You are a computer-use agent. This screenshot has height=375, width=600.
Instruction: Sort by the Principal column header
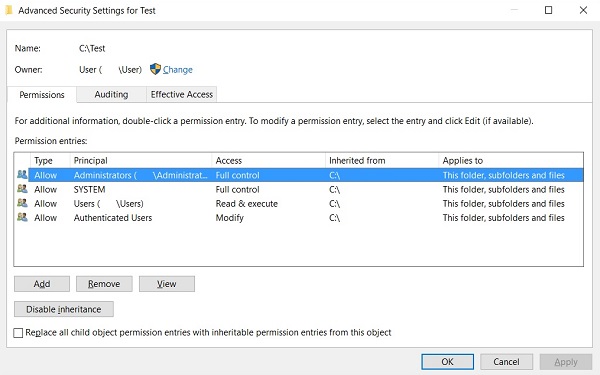(141, 160)
